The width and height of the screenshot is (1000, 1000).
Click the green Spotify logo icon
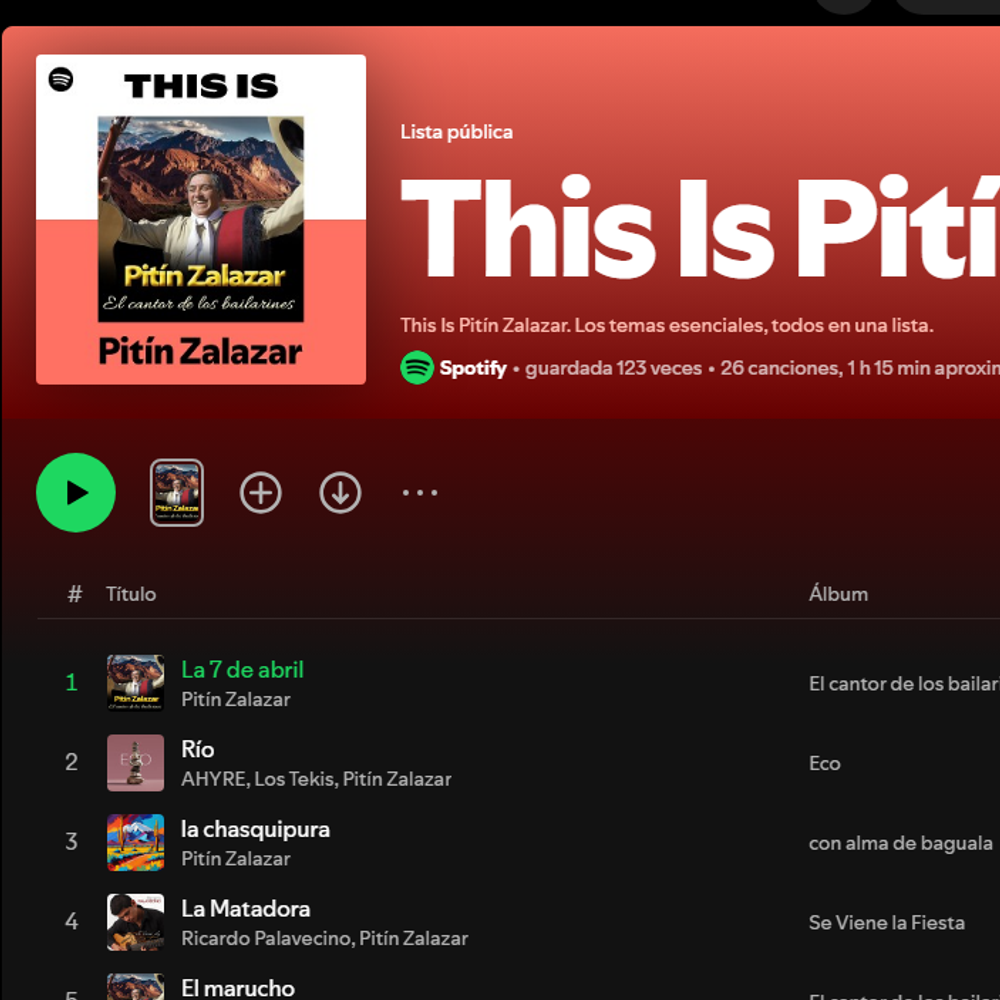pos(416,367)
